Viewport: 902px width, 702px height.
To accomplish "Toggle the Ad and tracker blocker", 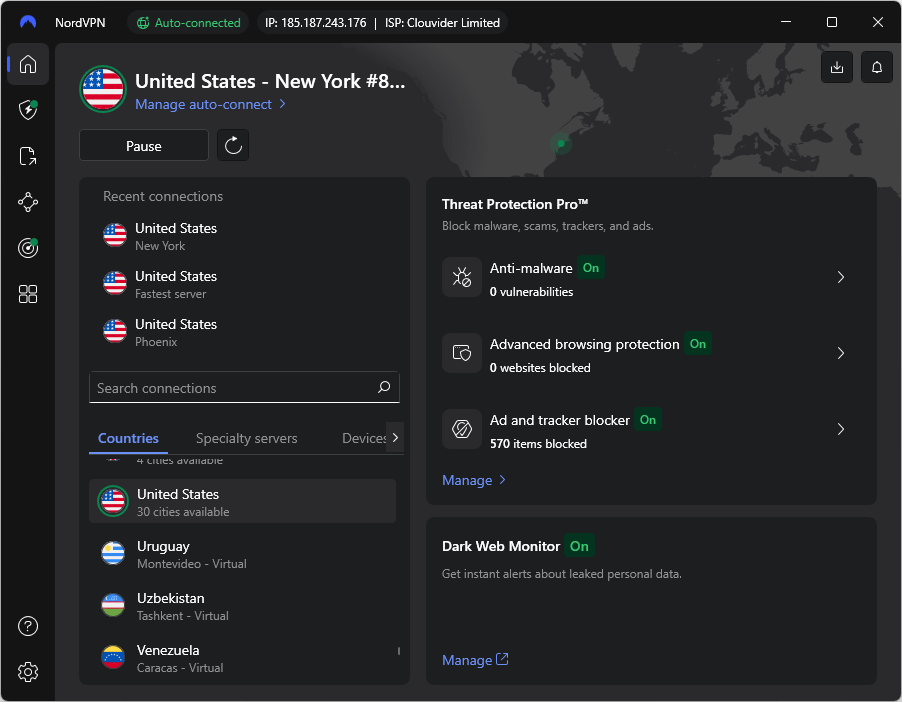I will tap(647, 420).
